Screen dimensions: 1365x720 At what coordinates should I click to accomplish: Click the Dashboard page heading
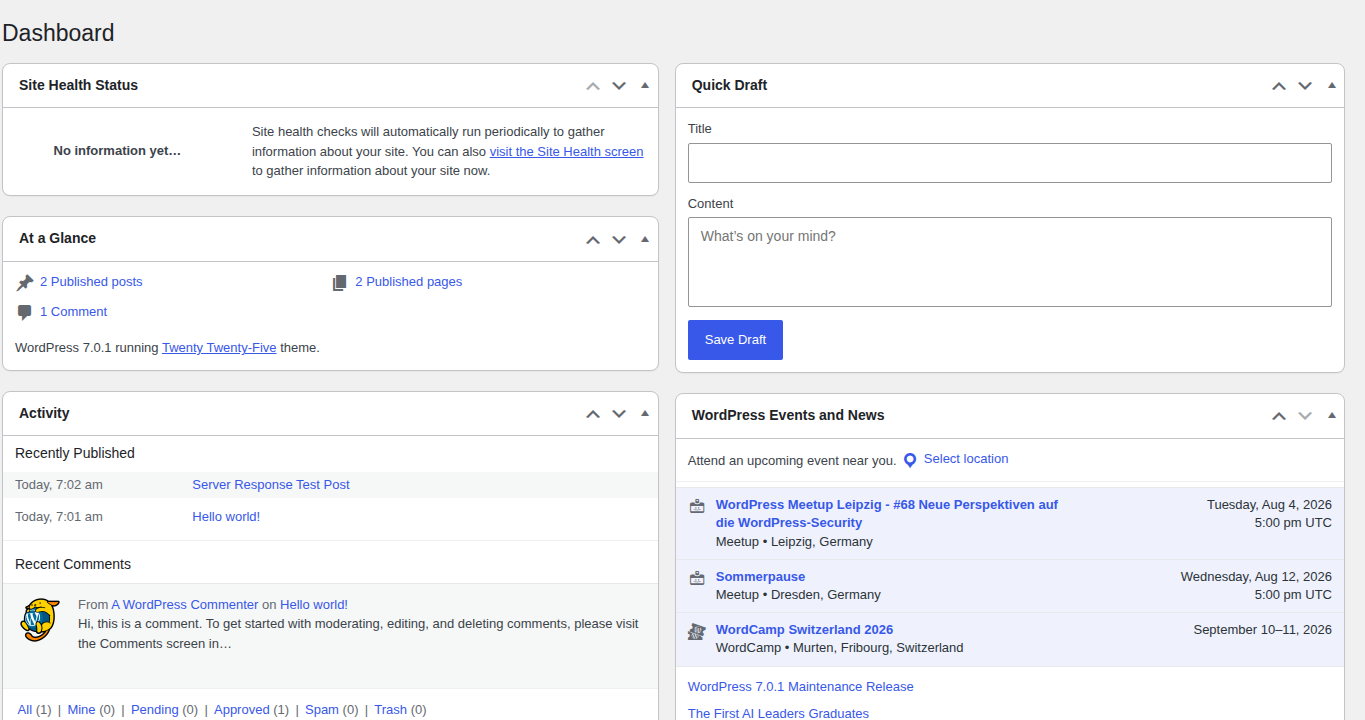pyautogui.click(x=58, y=33)
